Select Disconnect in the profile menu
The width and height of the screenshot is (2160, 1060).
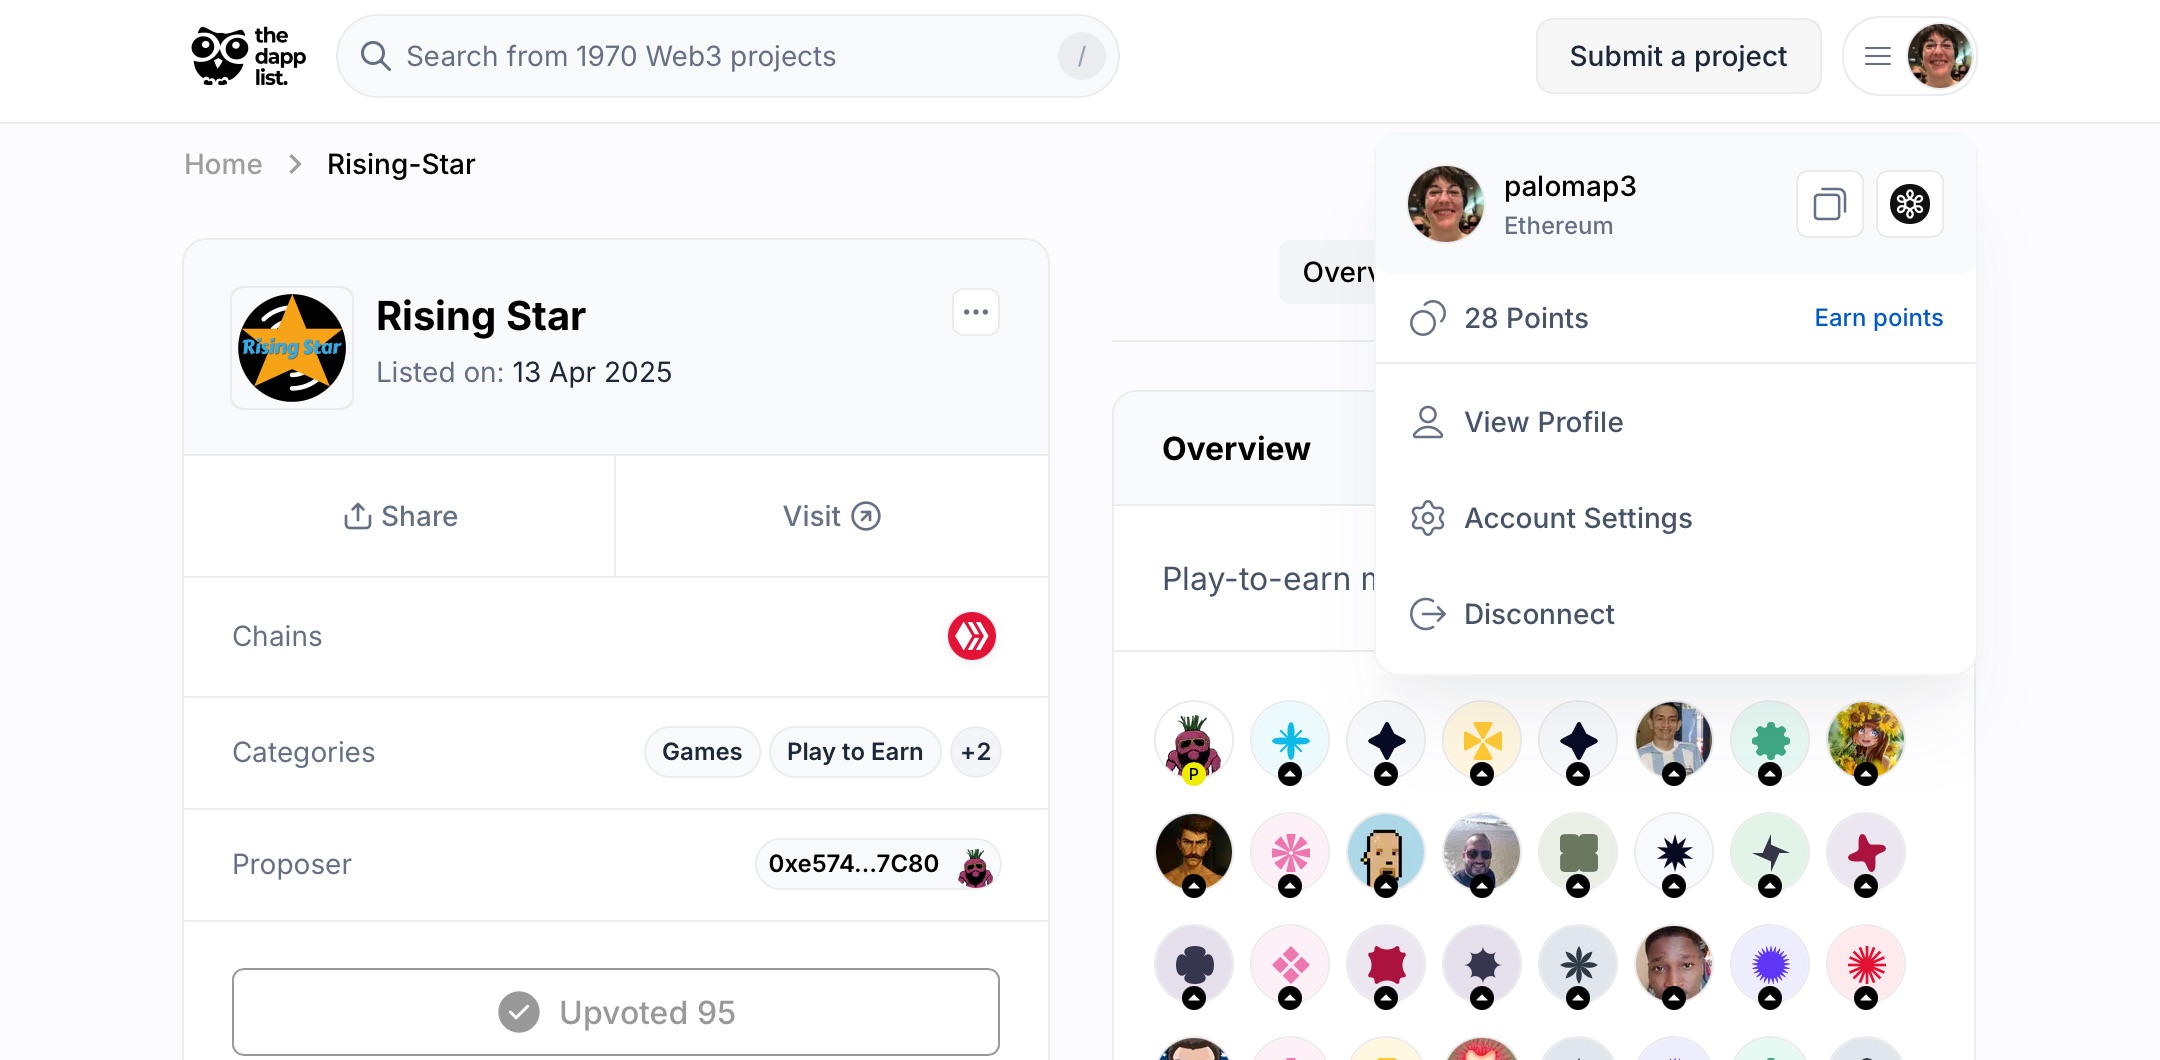click(1676, 614)
